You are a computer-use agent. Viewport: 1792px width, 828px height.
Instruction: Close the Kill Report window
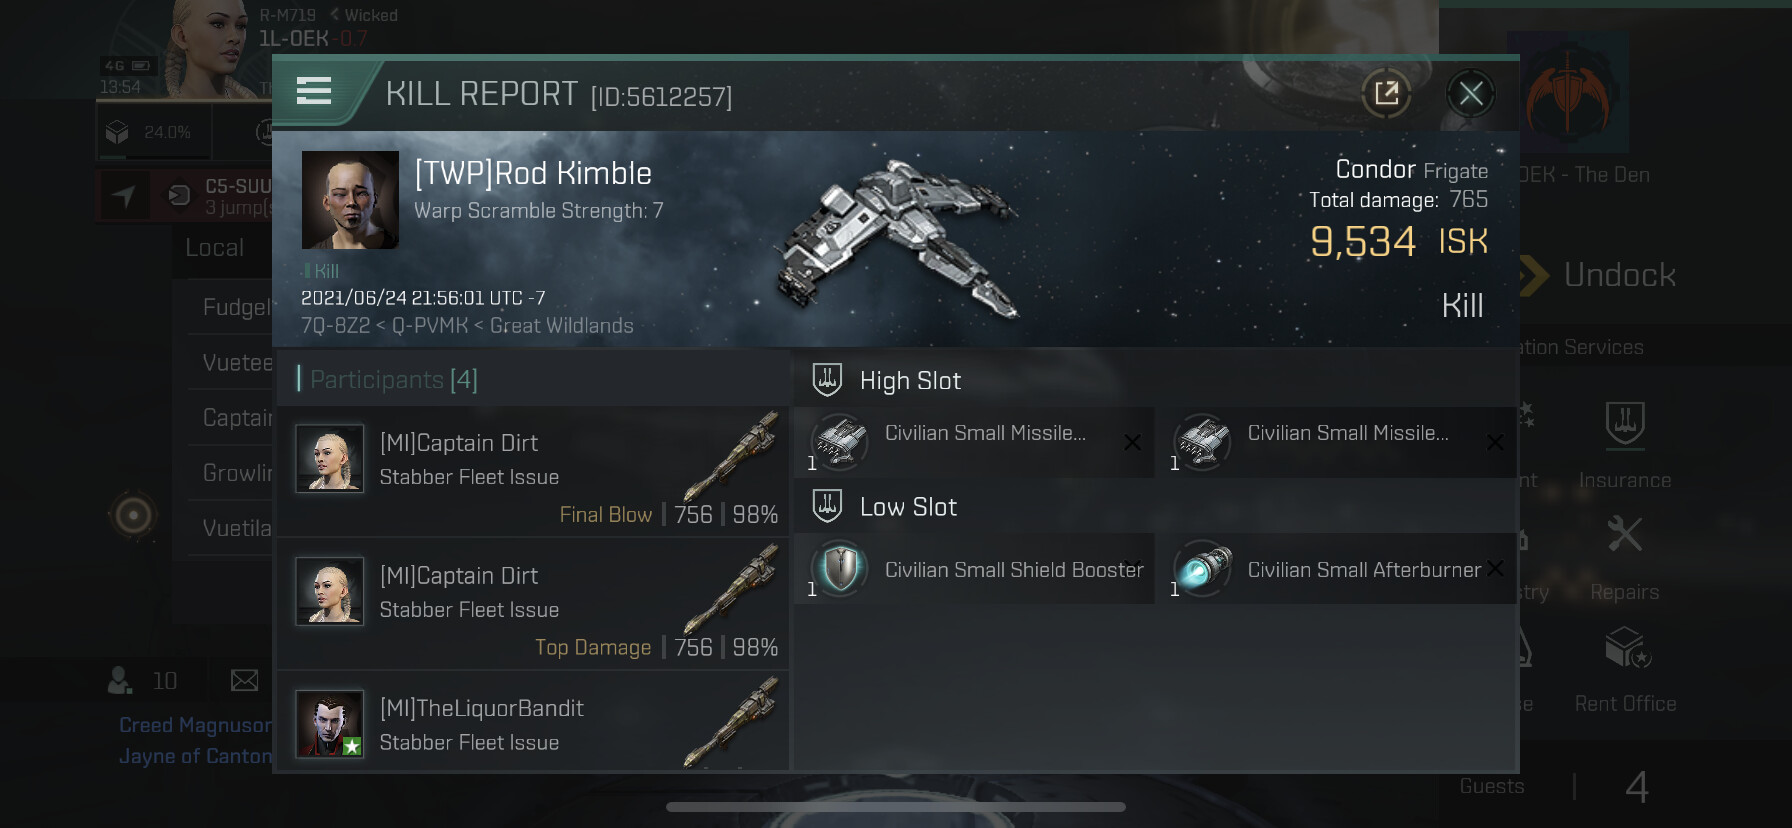pyautogui.click(x=1470, y=94)
